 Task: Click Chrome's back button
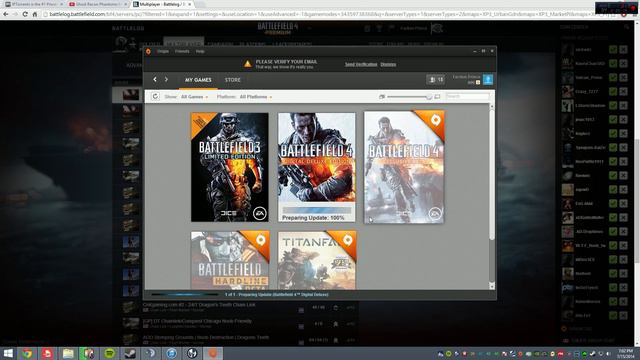(6, 14)
